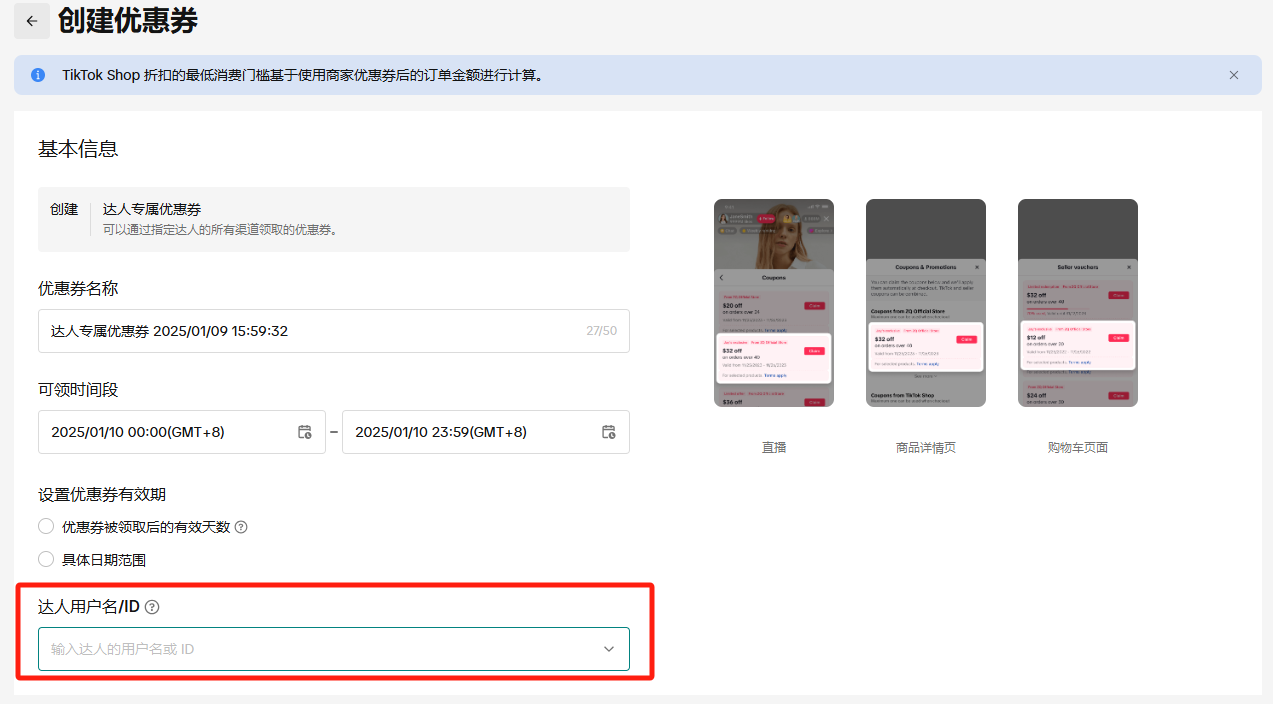
Task: Open the start date calendar icon
Action: [305, 432]
